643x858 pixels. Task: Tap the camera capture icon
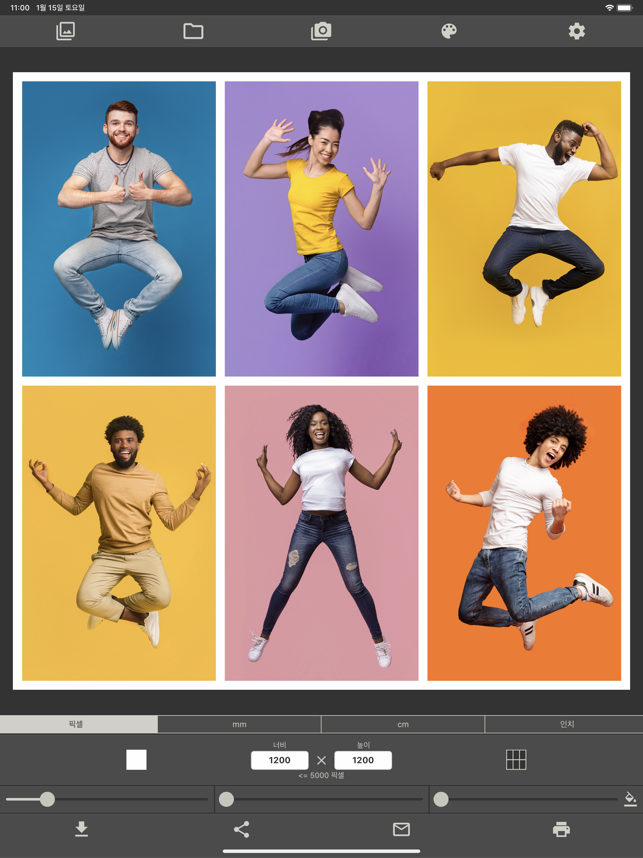coord(321,31)
